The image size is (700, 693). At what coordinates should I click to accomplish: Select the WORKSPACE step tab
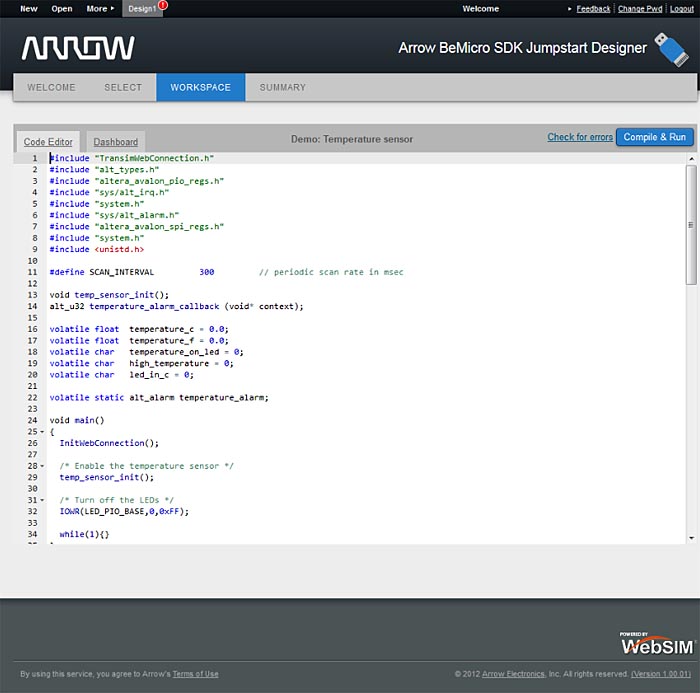tap(200, 88)
